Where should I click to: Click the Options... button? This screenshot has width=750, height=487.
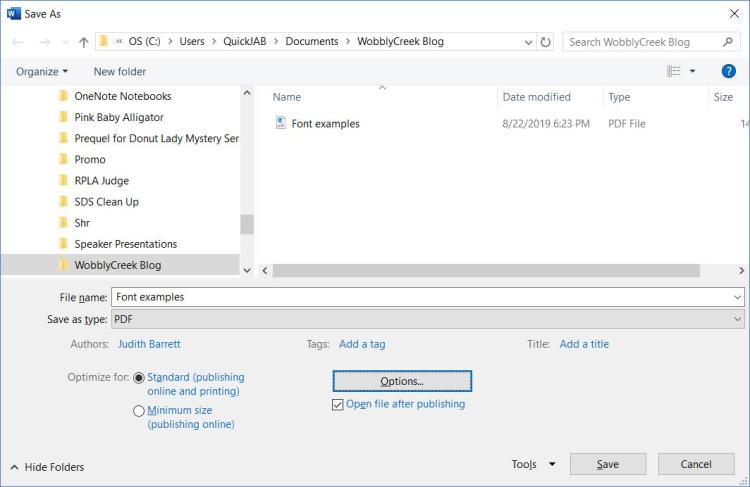tap(401, 381)
